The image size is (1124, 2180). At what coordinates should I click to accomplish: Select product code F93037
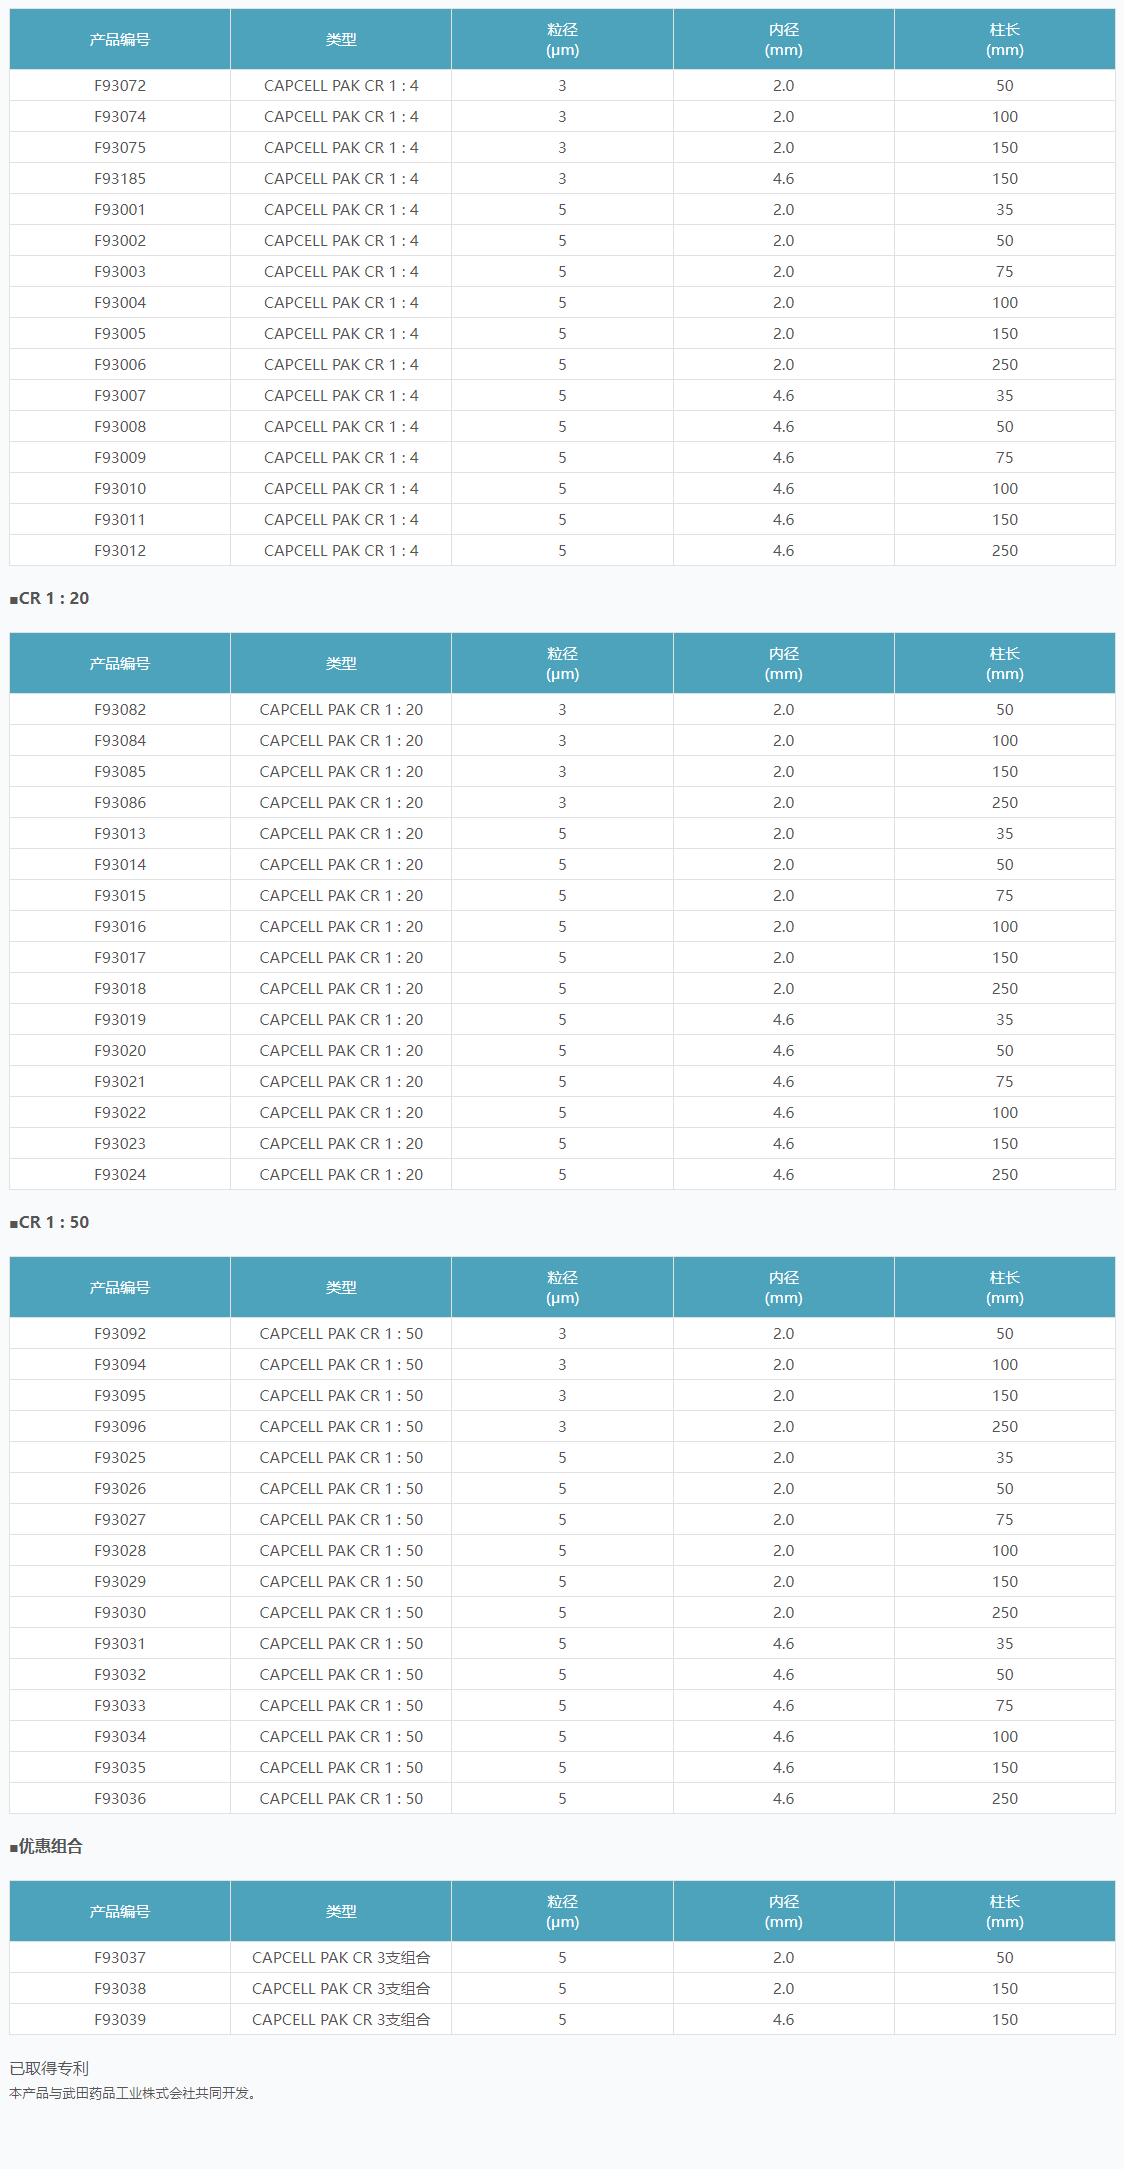[x=120, y=1958]
